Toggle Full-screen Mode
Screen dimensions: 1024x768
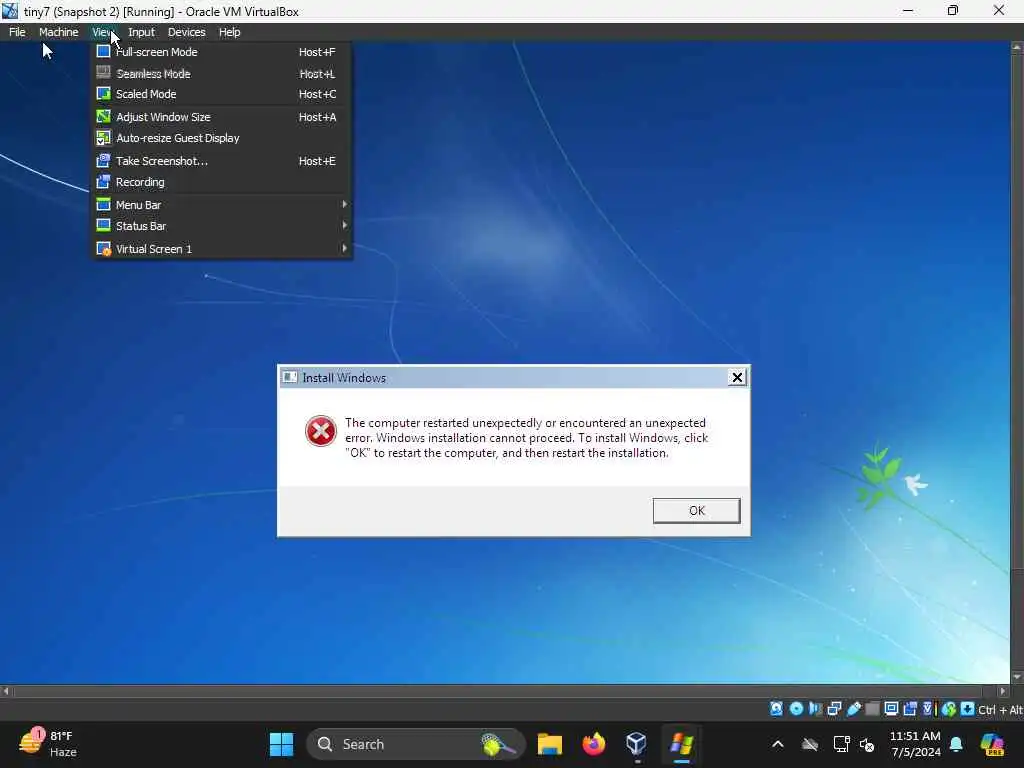pyautogui.click(x=221, y=52)
